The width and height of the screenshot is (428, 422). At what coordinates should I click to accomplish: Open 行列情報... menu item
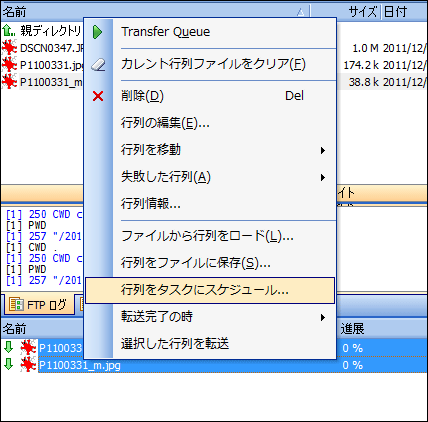[x=210, y=203]
